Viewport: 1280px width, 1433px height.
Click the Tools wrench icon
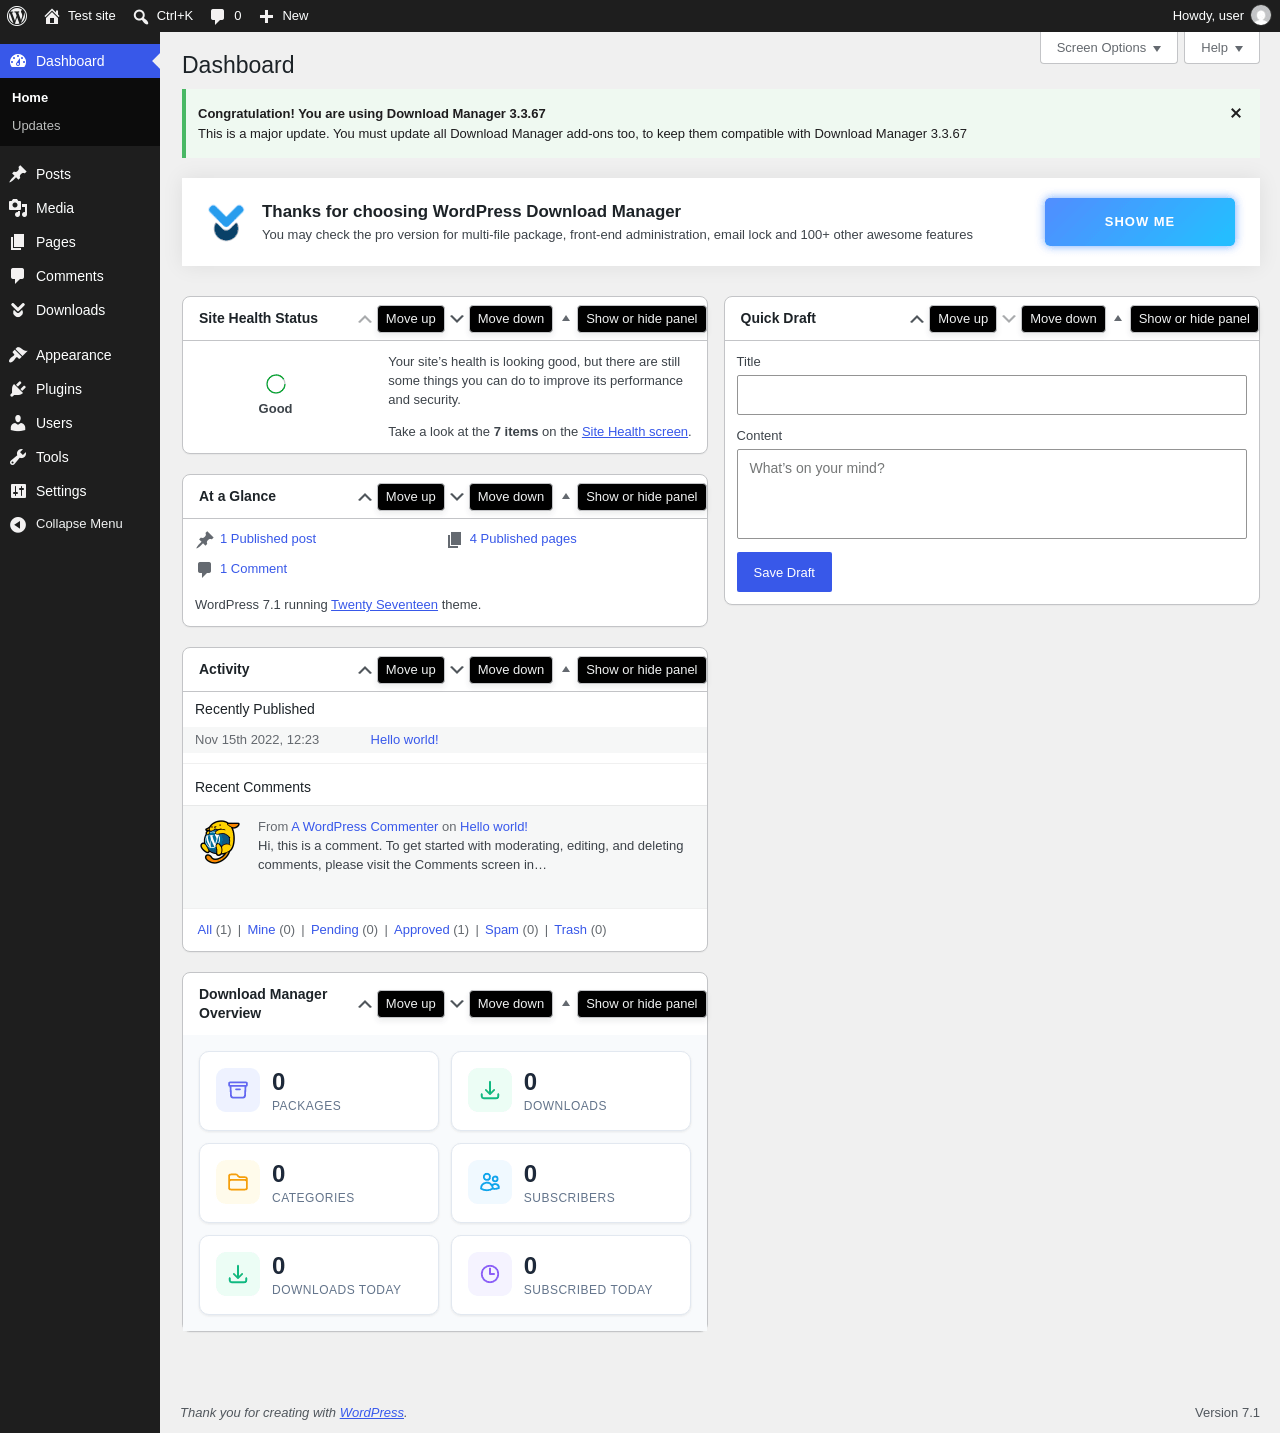[18, 457]
